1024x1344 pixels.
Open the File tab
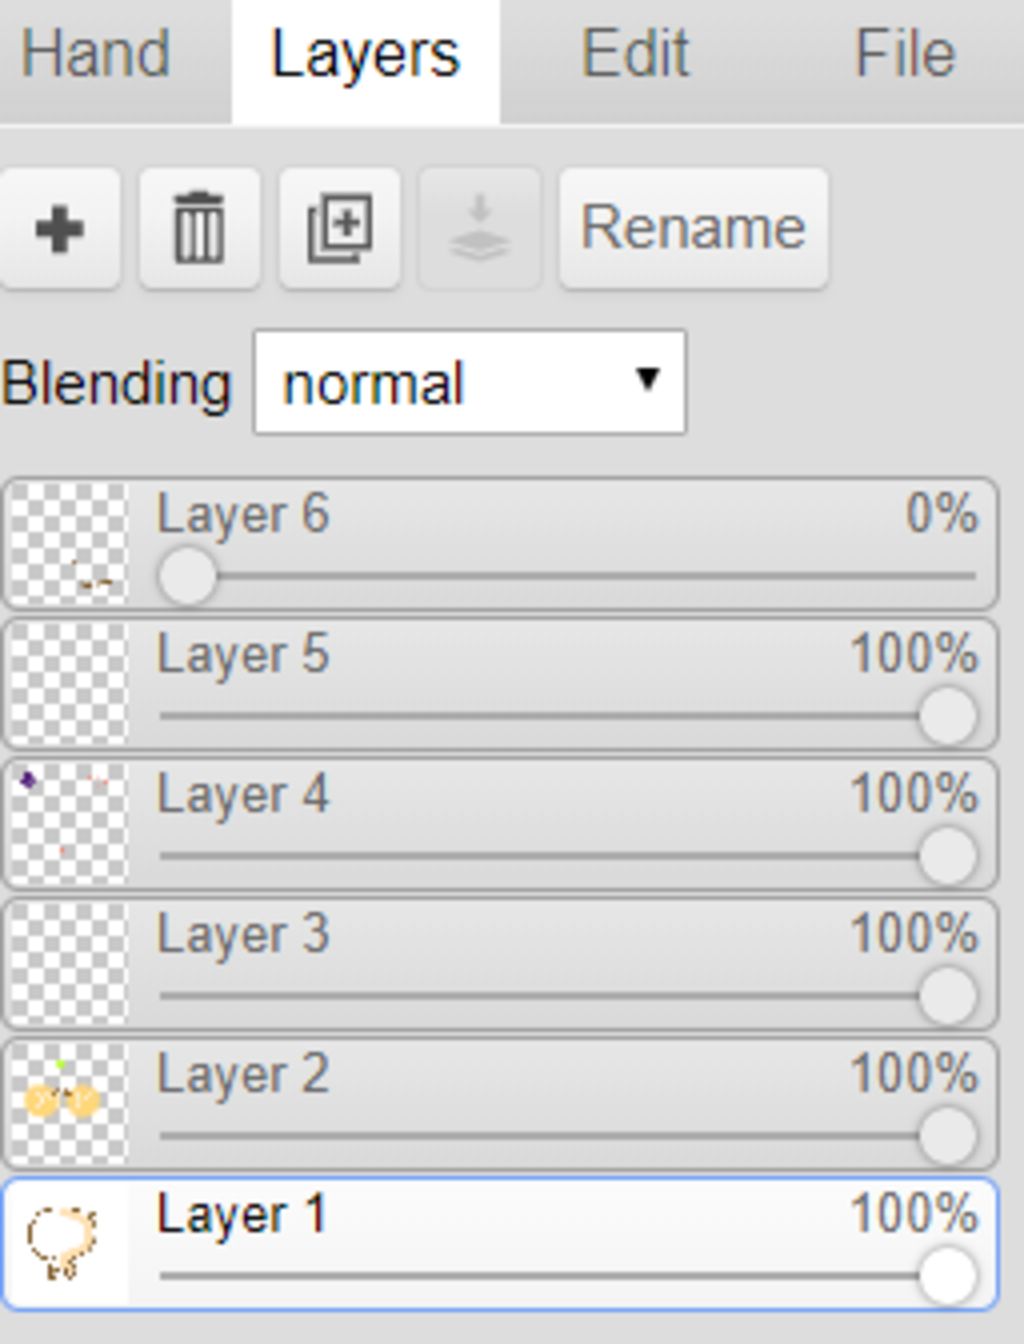tap(904, 55)
